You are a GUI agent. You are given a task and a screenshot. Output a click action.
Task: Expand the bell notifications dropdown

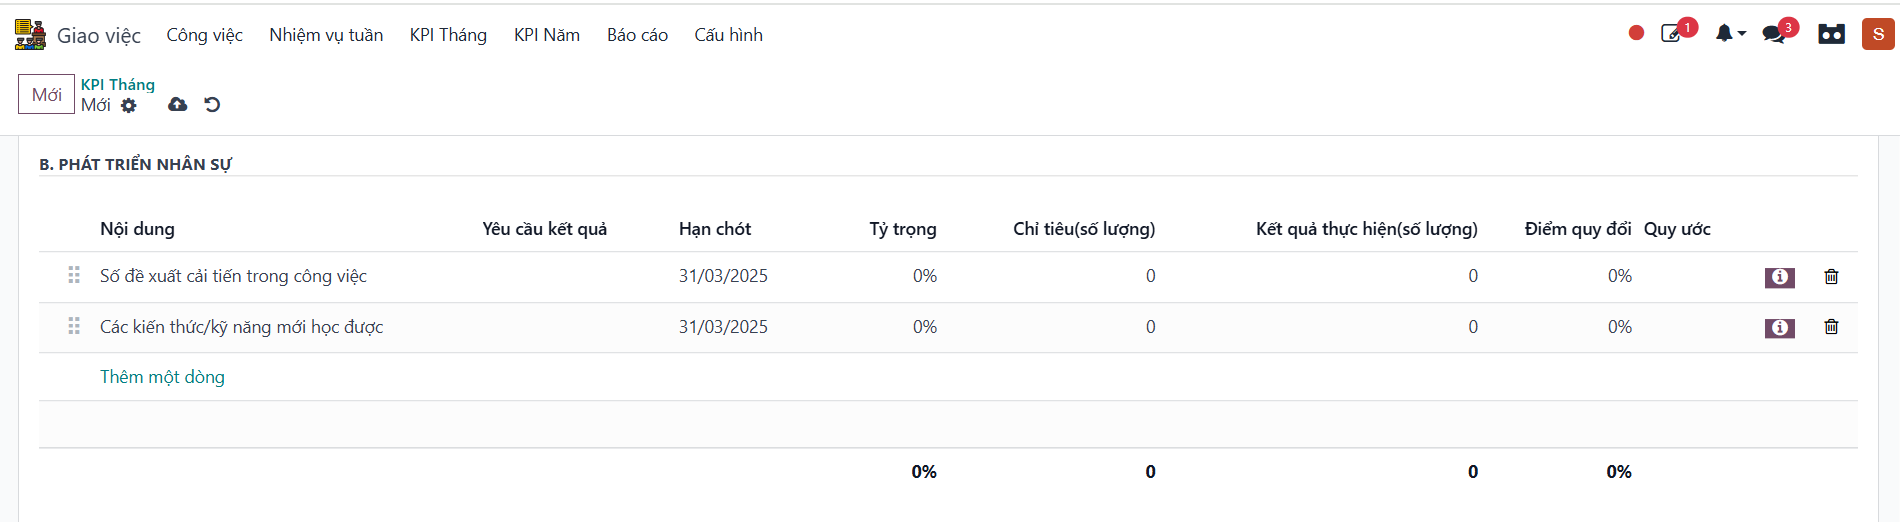(x=1730, y=34)
